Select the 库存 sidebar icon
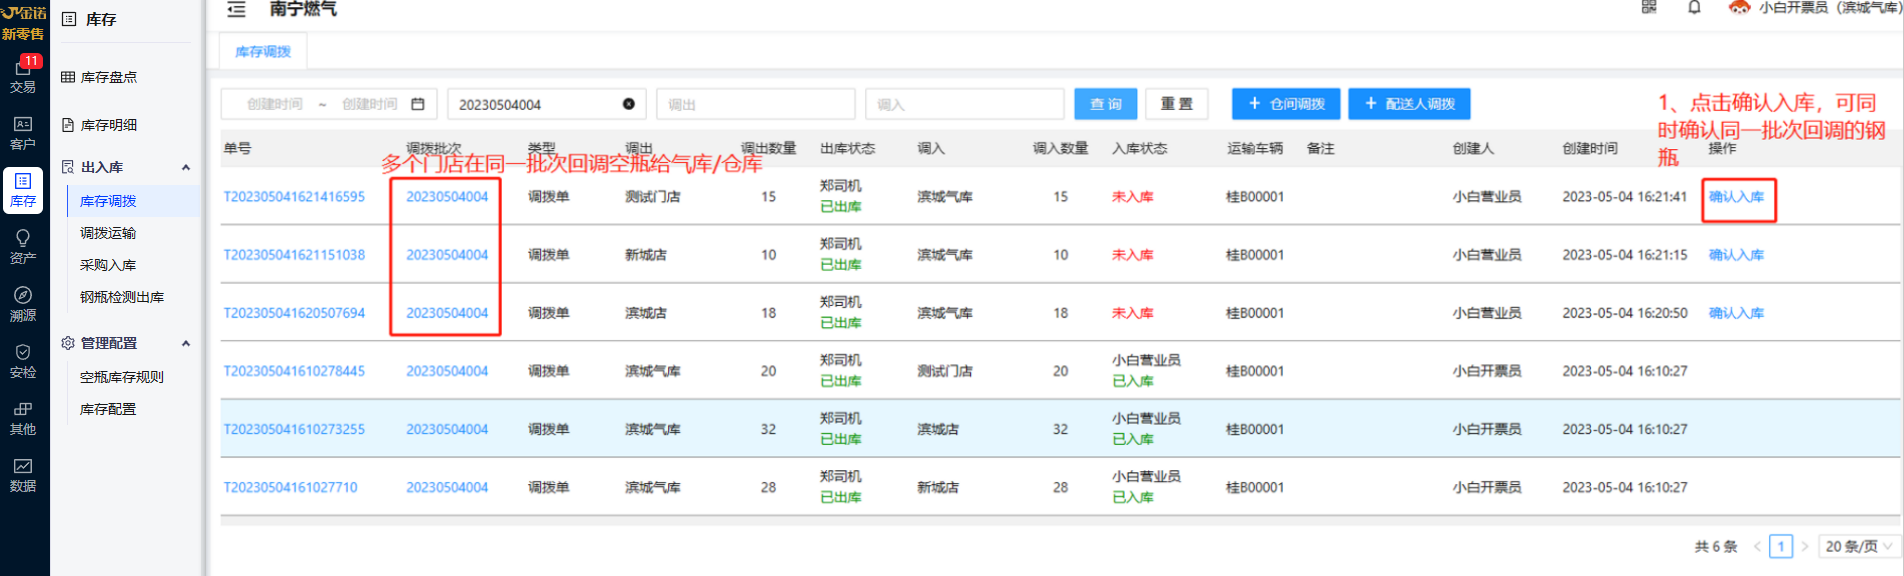Viewport: 1904px width, 576px height. (x=23, y=190)
